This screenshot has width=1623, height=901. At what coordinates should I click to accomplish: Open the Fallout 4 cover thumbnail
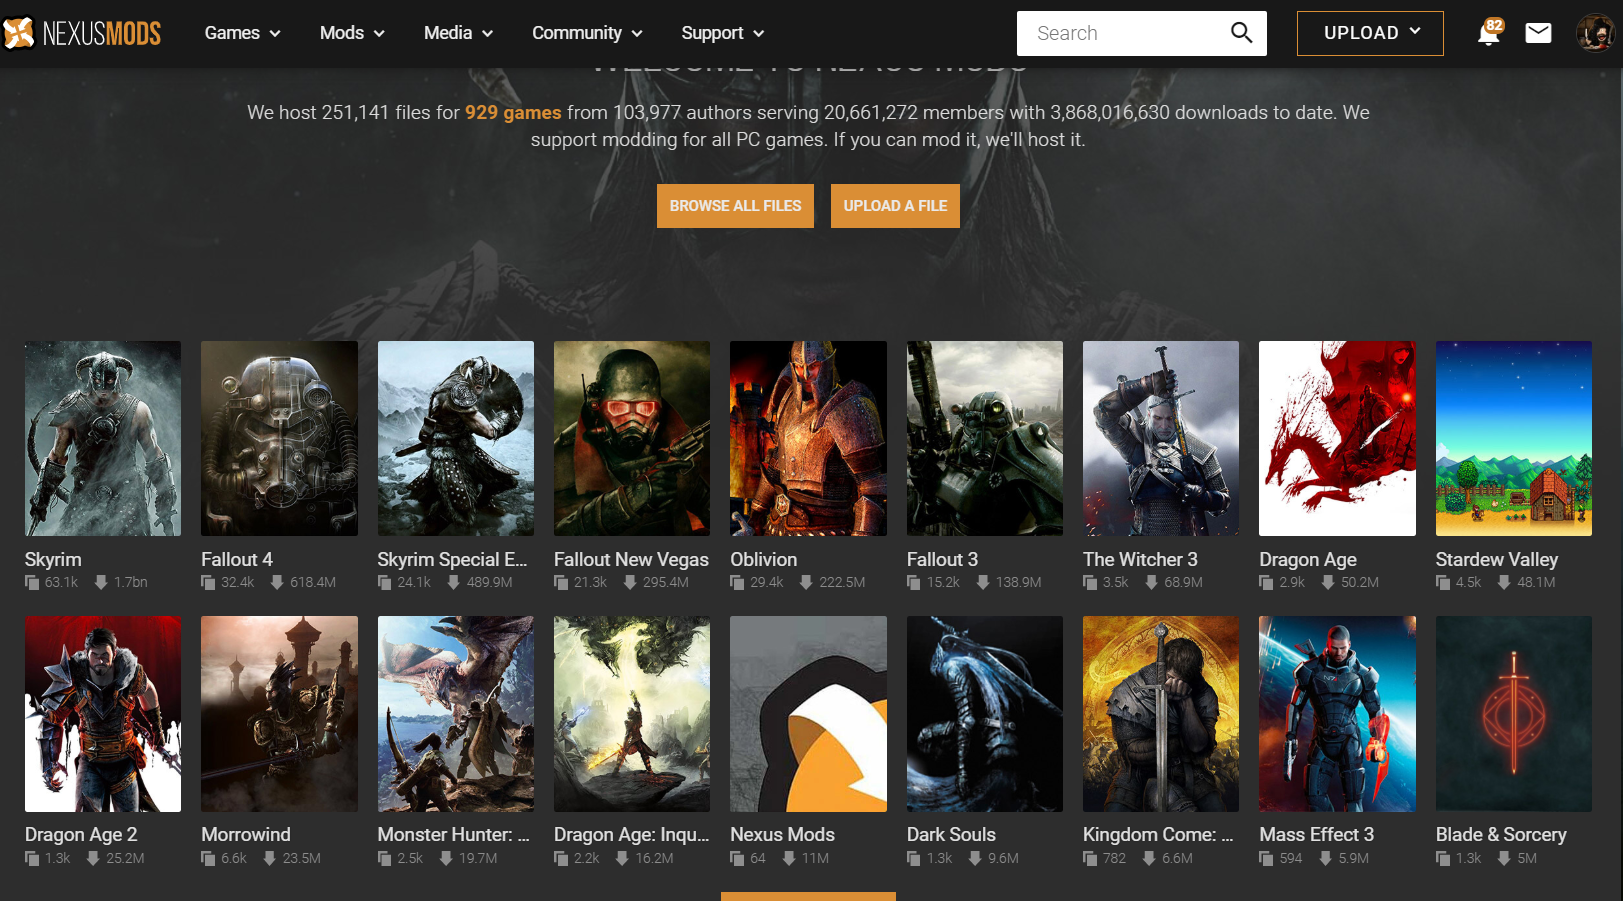(279, 438)
